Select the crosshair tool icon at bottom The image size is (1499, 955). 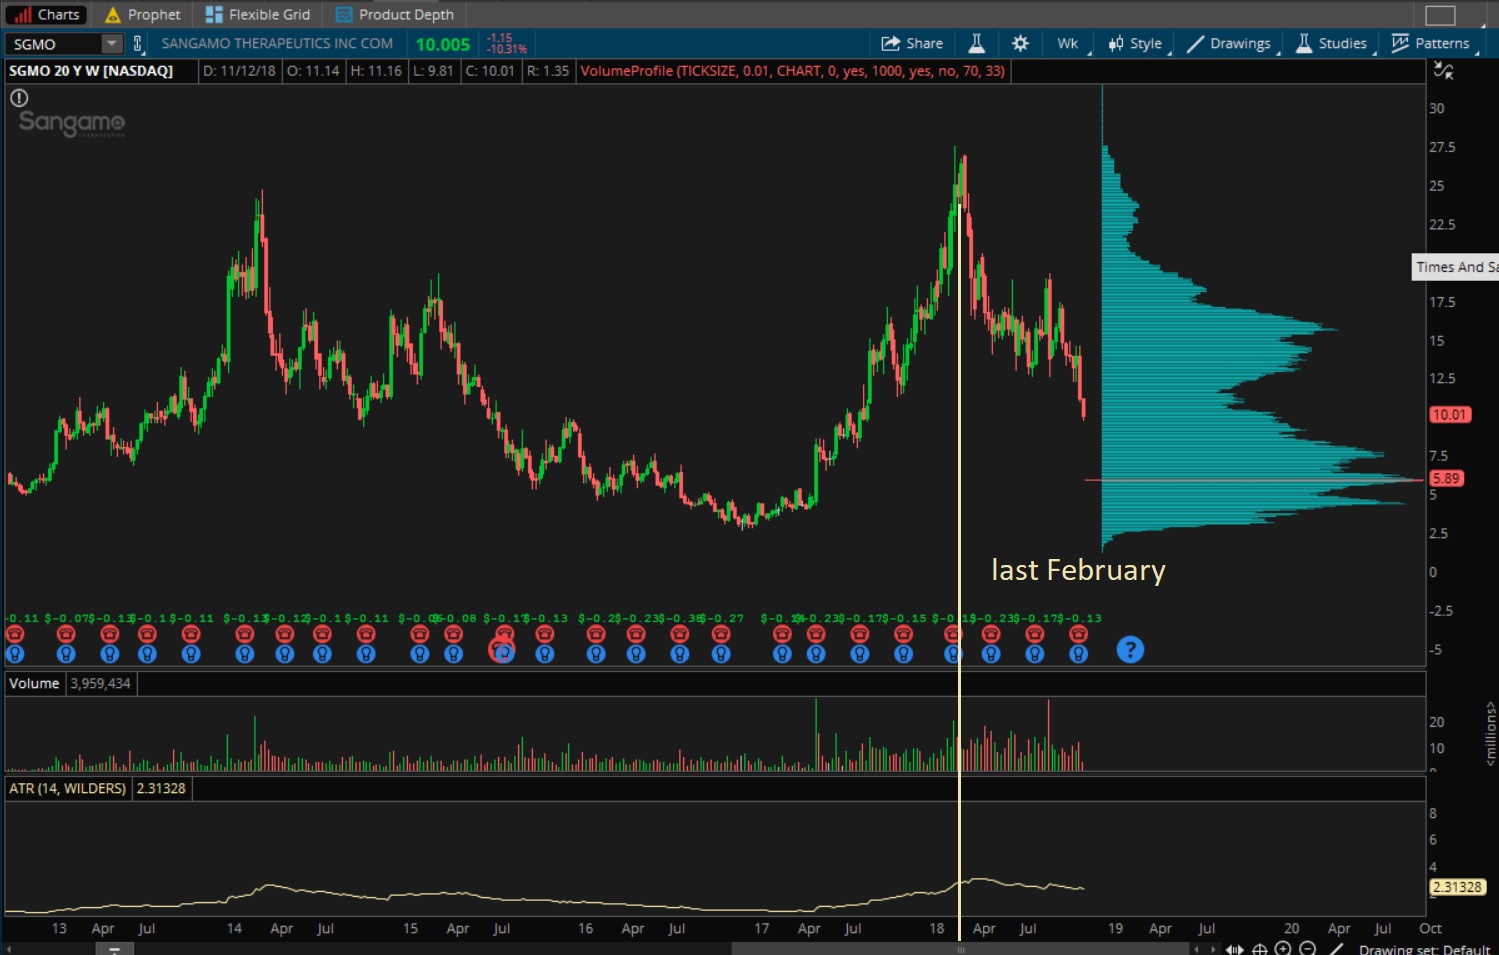tap(1260, 949)
